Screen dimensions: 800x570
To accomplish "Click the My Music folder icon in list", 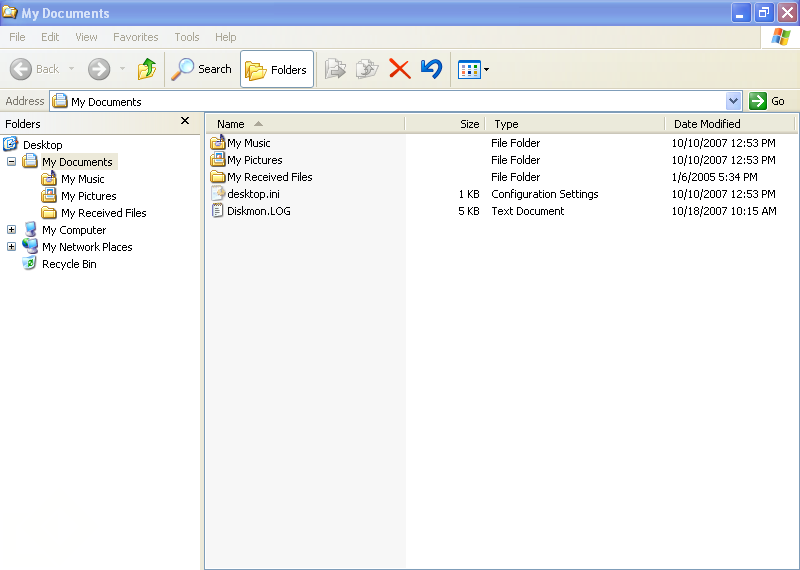I will [x=218, y=142].
